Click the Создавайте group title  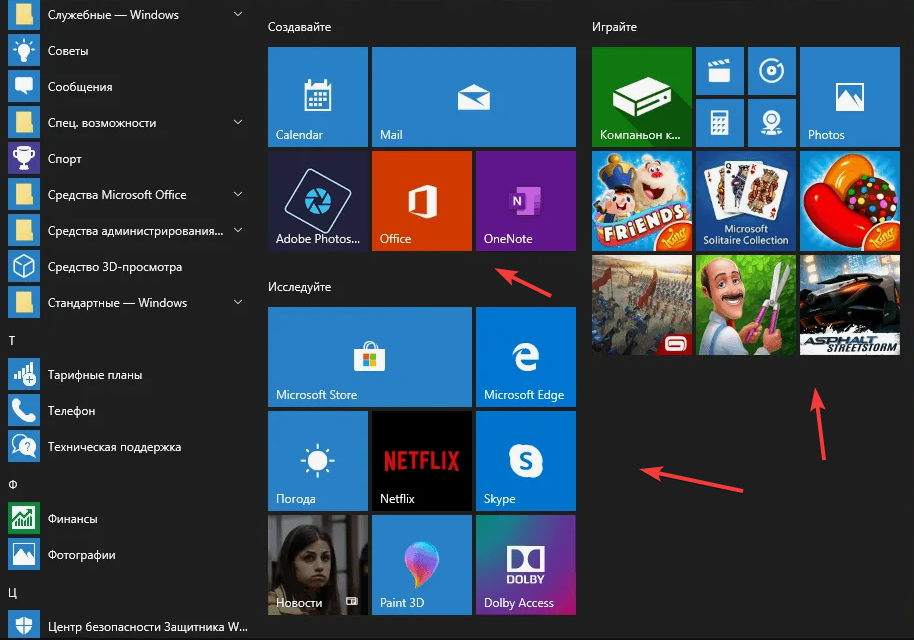coord(299,27)
